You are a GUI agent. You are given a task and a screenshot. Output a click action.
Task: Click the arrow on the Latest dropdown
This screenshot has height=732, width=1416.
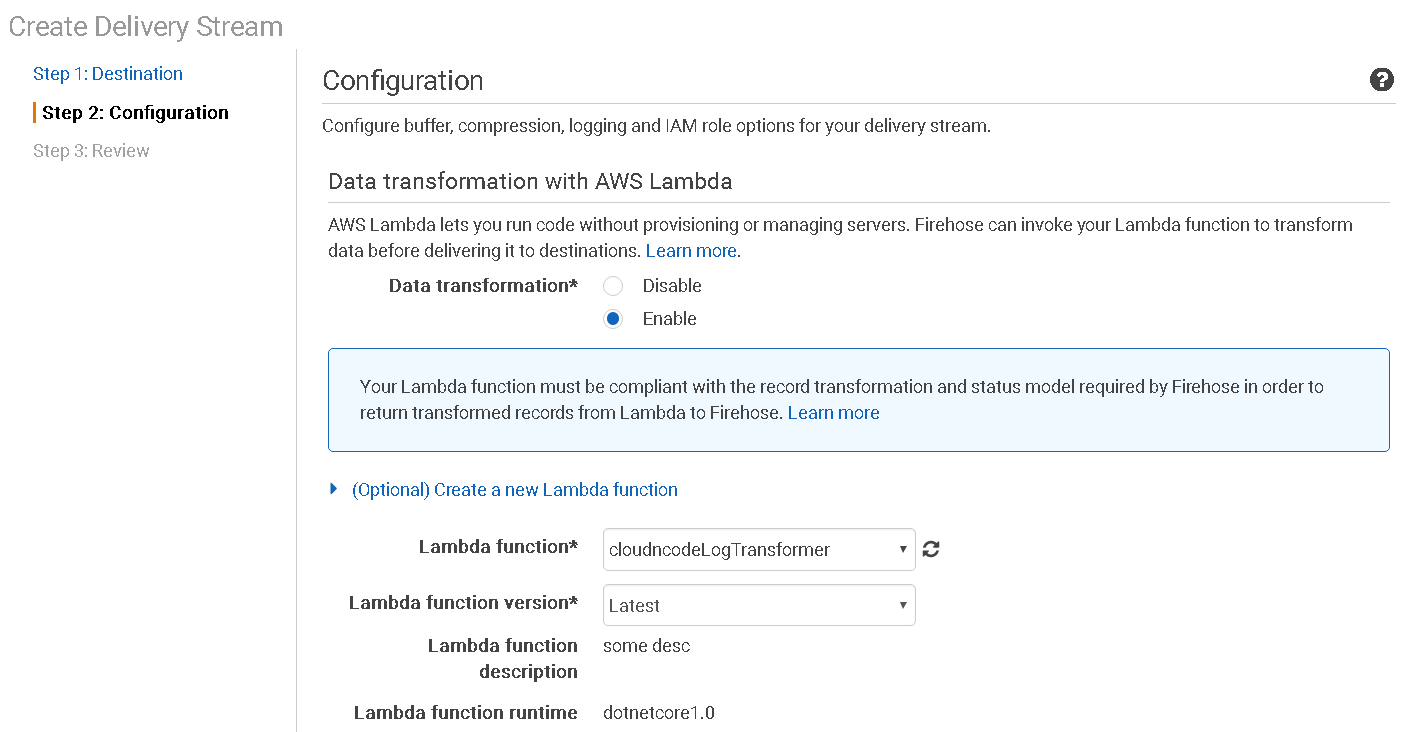pos(903,605)
